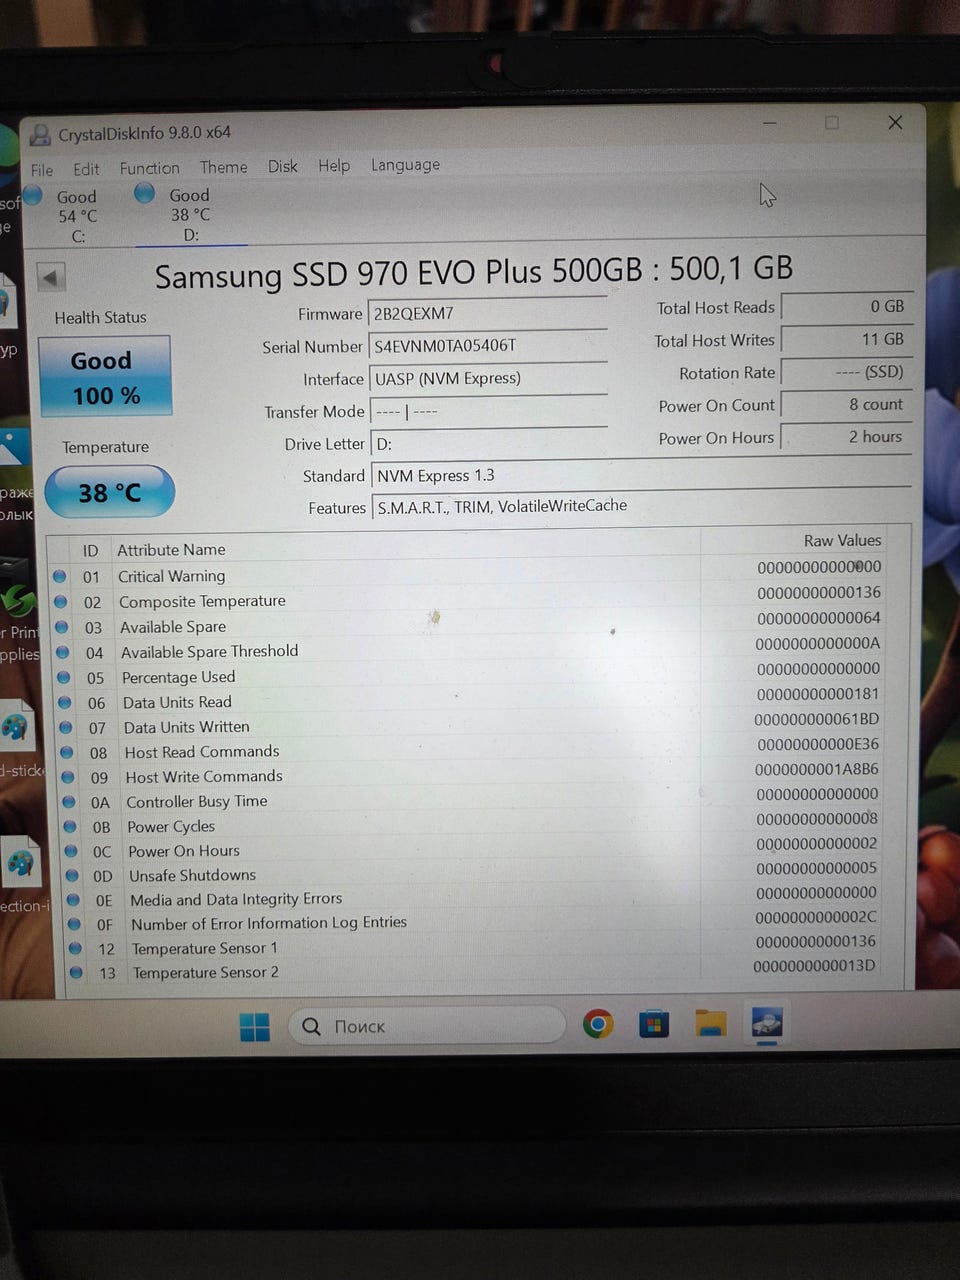
Task: Click the Total Host Reads value
Action: [x=846, y=306]
